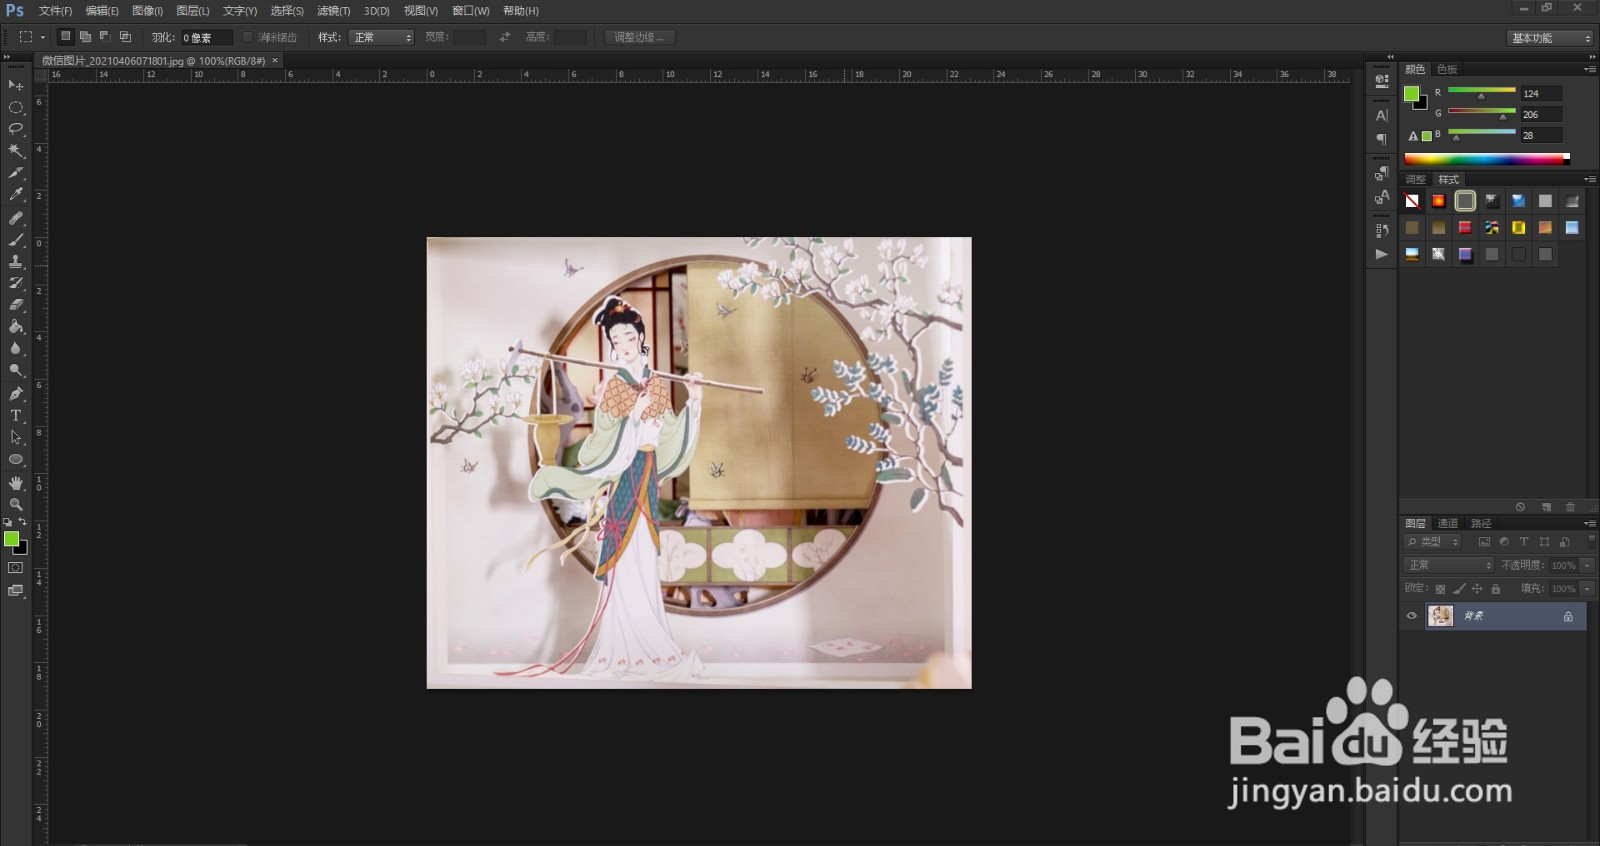
Task: Select the Eyedropper tool
Action: click(15, 195)
